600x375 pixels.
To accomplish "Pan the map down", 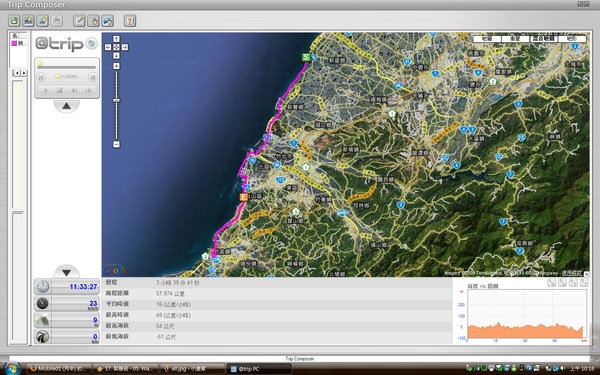I will [x=116, y=55].
